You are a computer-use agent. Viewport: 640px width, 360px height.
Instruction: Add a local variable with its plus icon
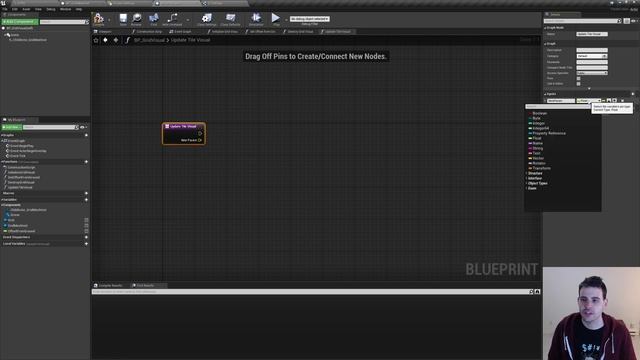86,244
